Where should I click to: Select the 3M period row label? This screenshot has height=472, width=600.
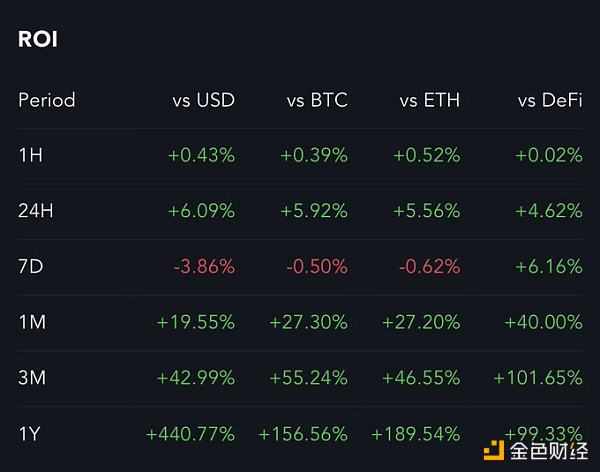pos(32,378)
